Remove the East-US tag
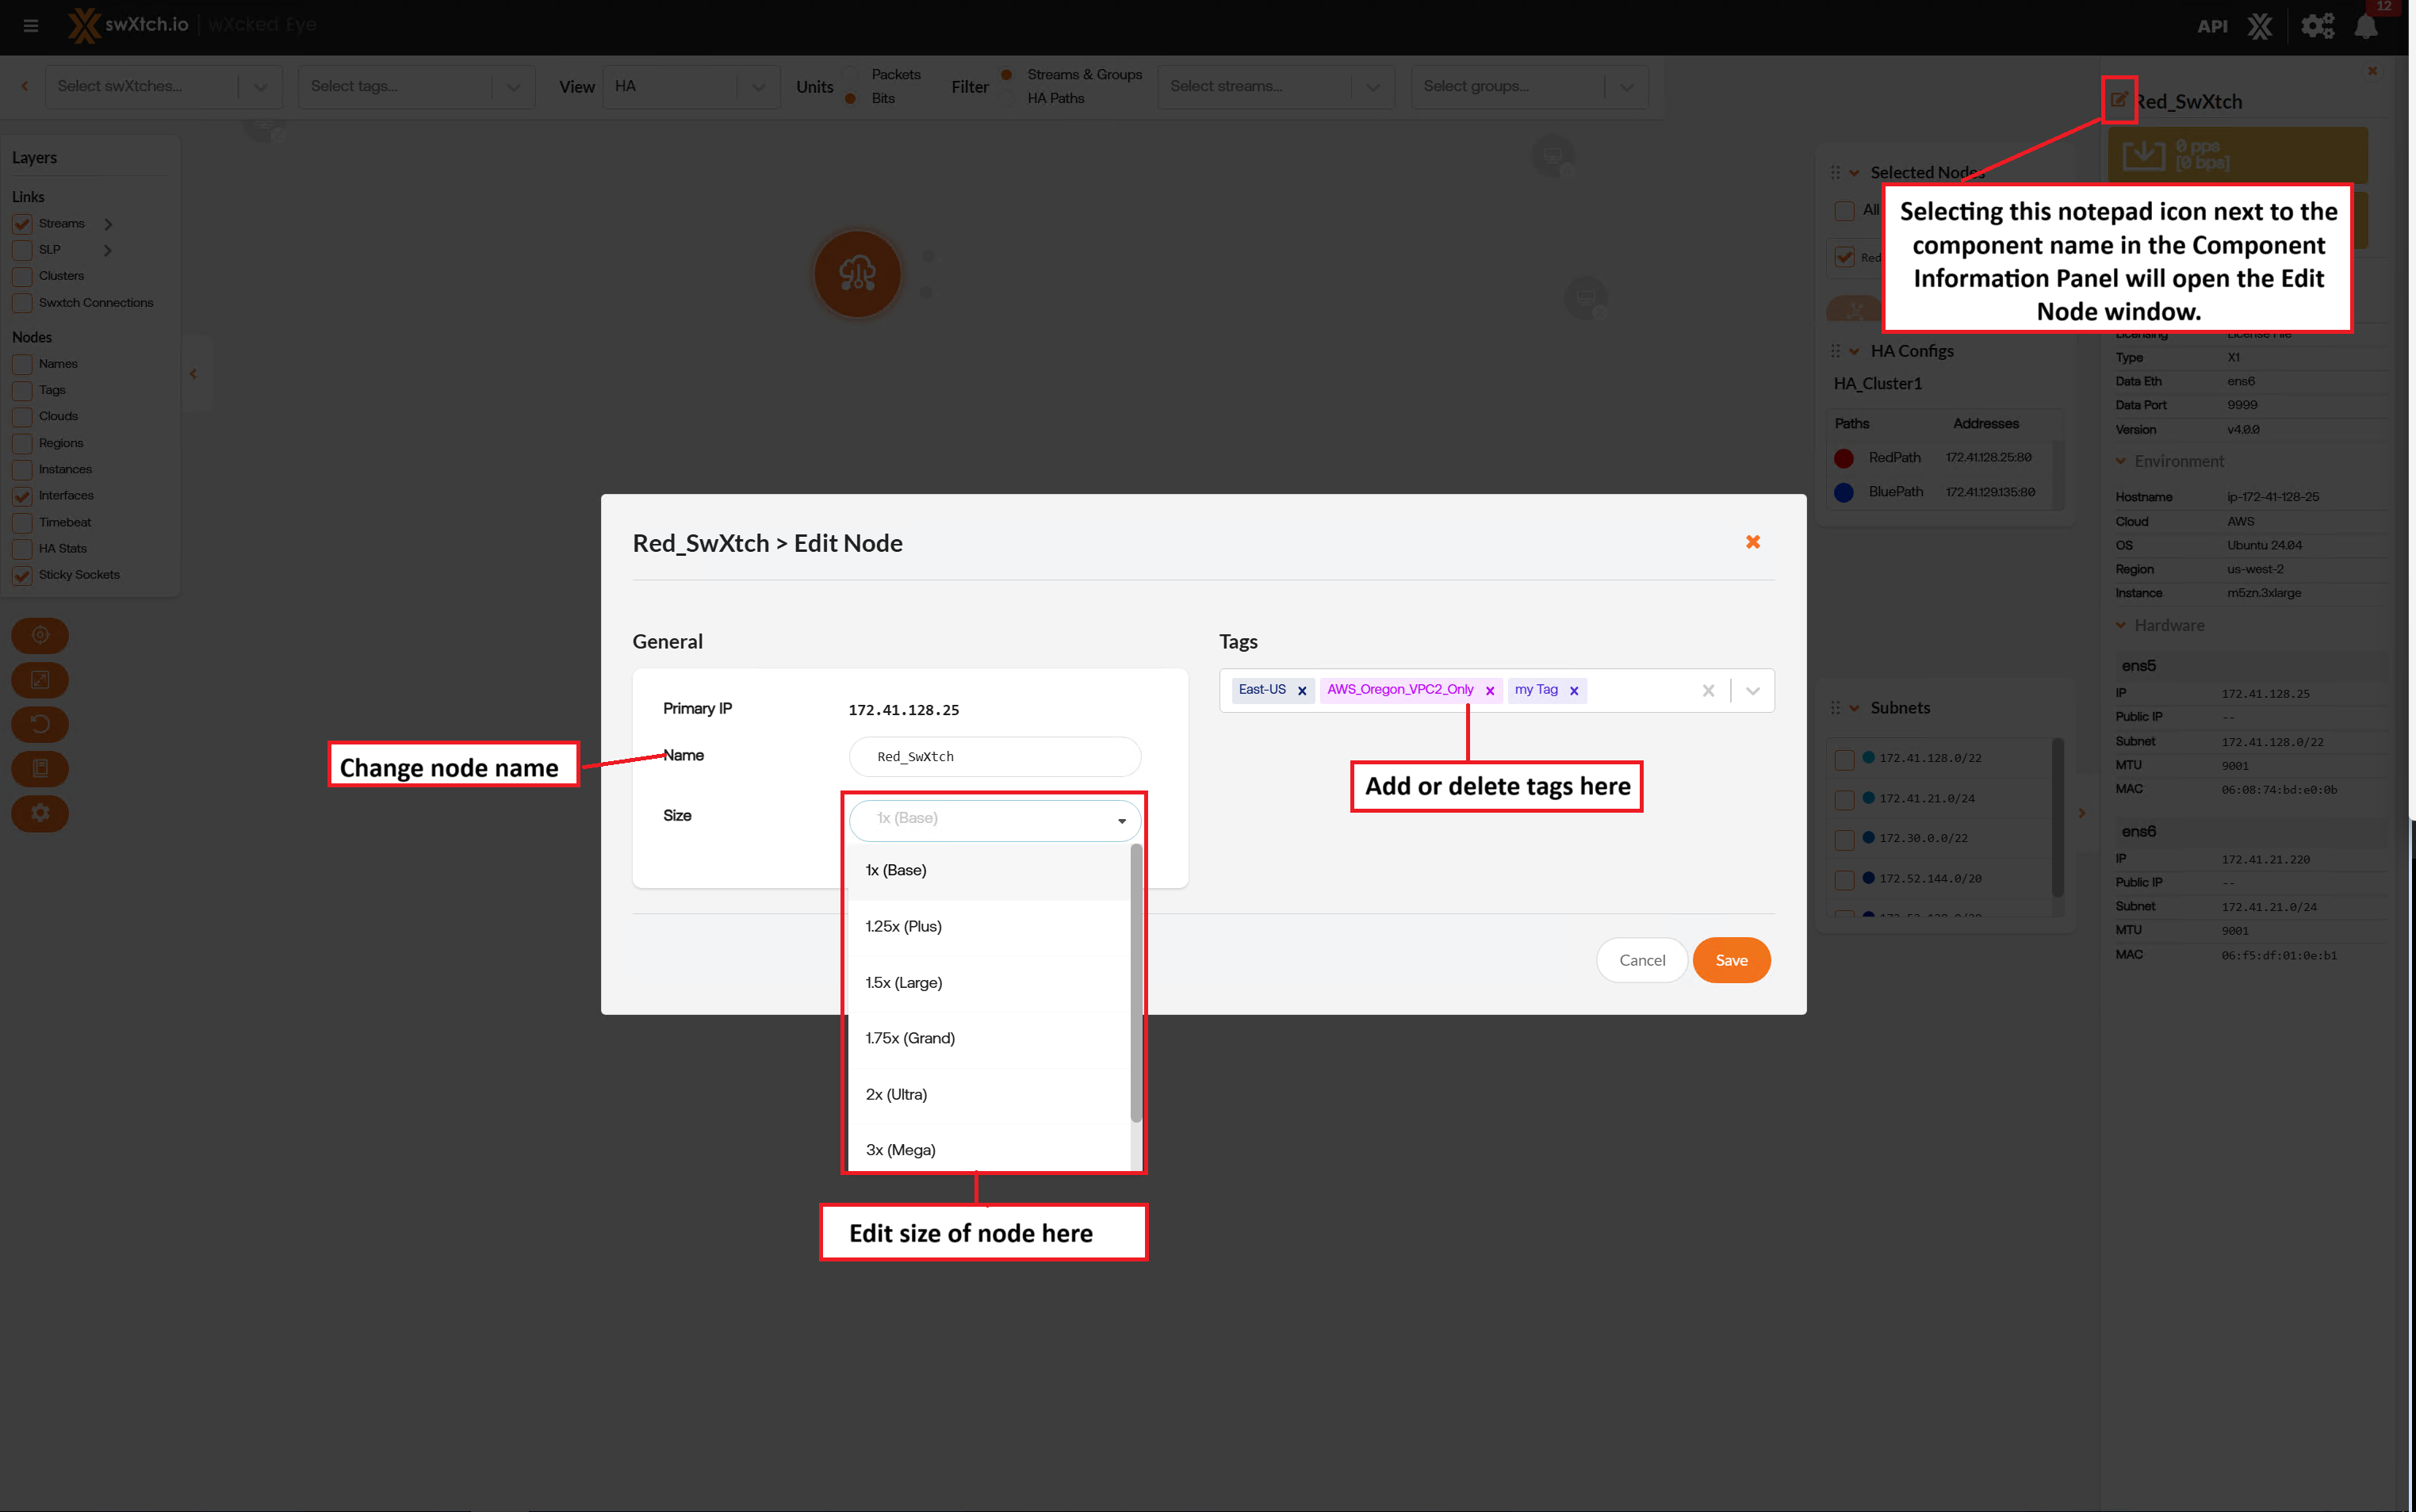This screenshot has height=1512, width=2416. (x=1302, y=691)
